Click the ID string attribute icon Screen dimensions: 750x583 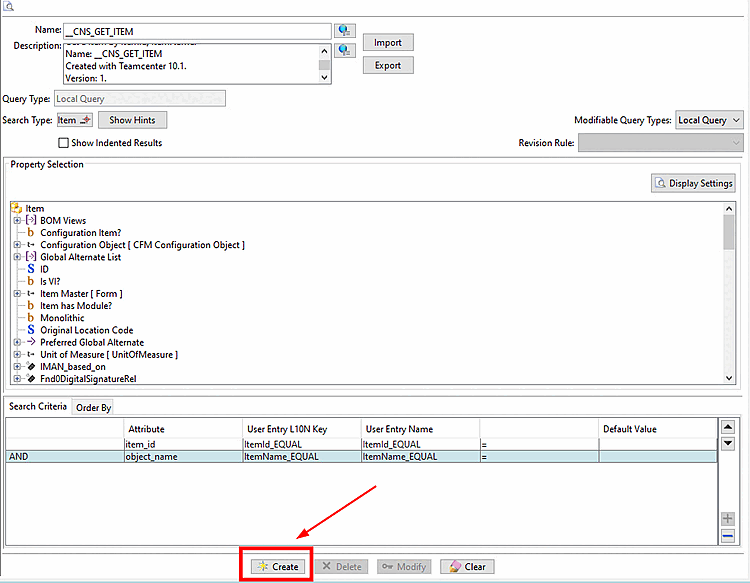click(31, 269)
